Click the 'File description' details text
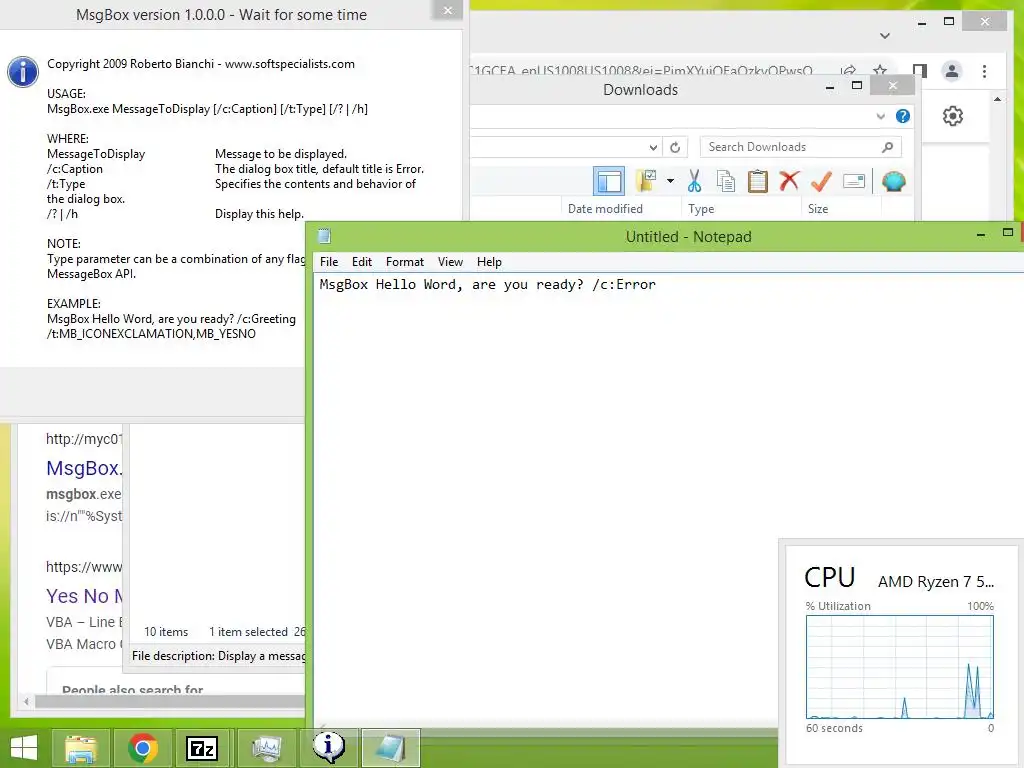 coord(217,656)
